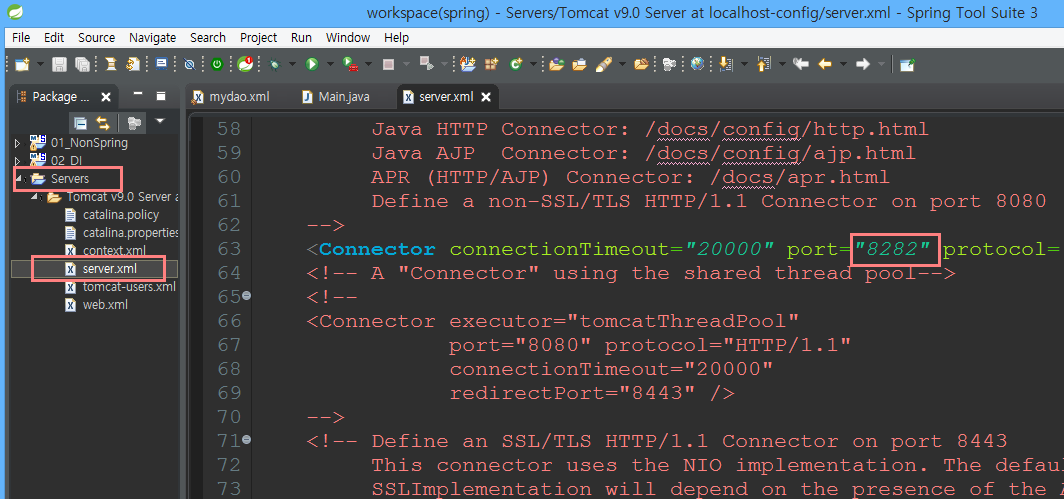Open the Source menu

(96, 37)
